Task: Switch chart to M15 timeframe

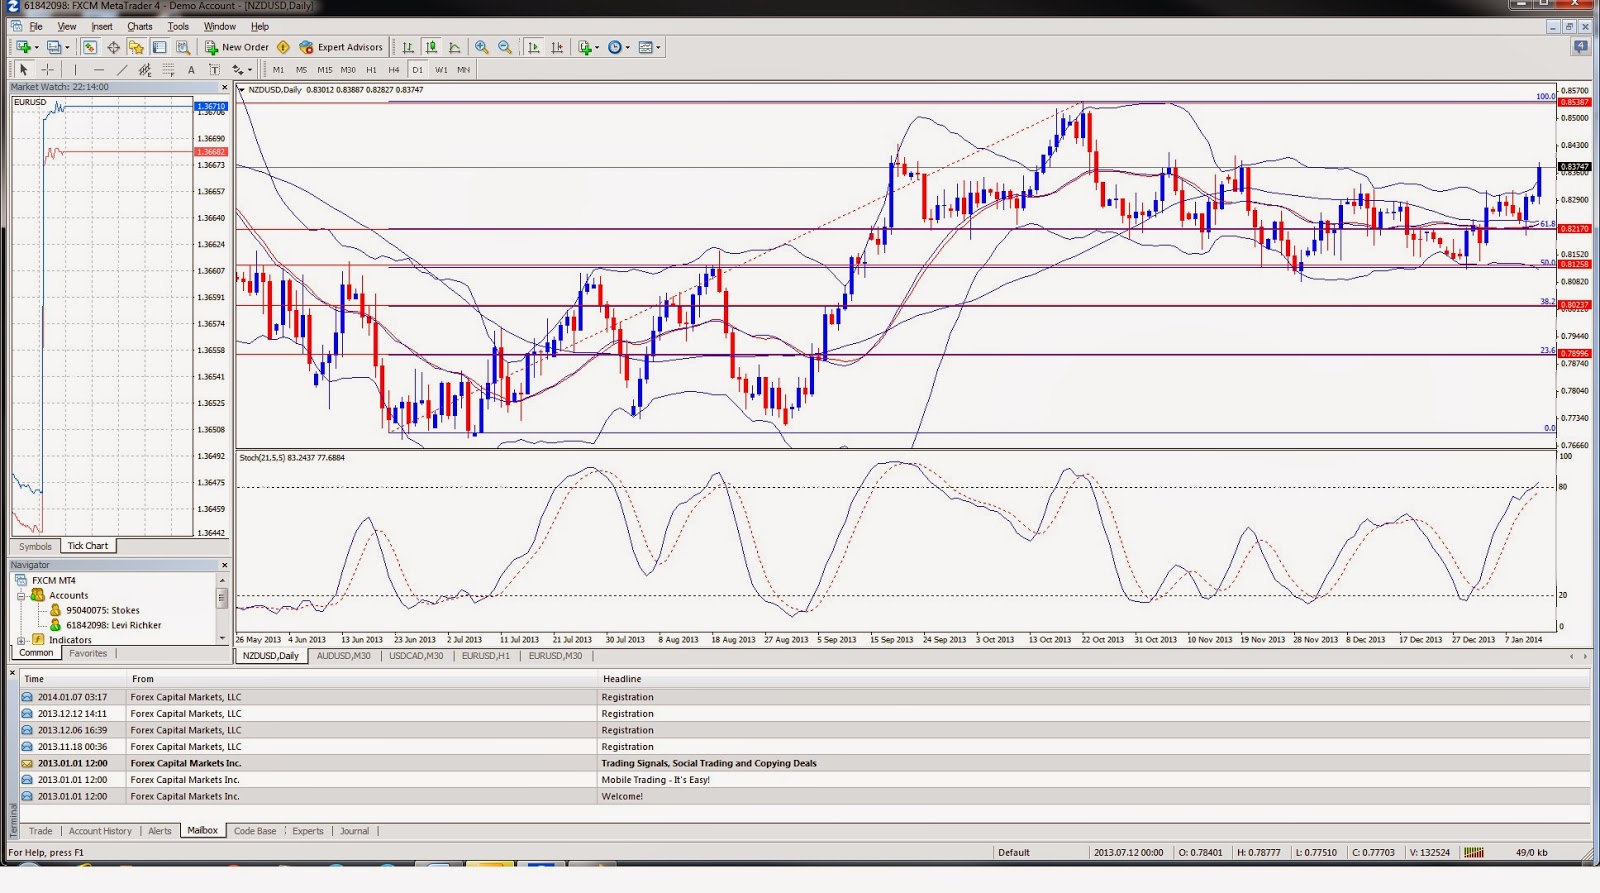Action: click(x=325, y=70)
